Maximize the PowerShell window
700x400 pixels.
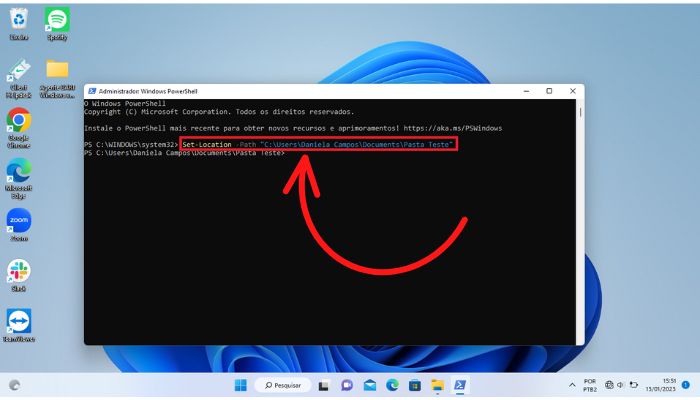tap(549, 91)
